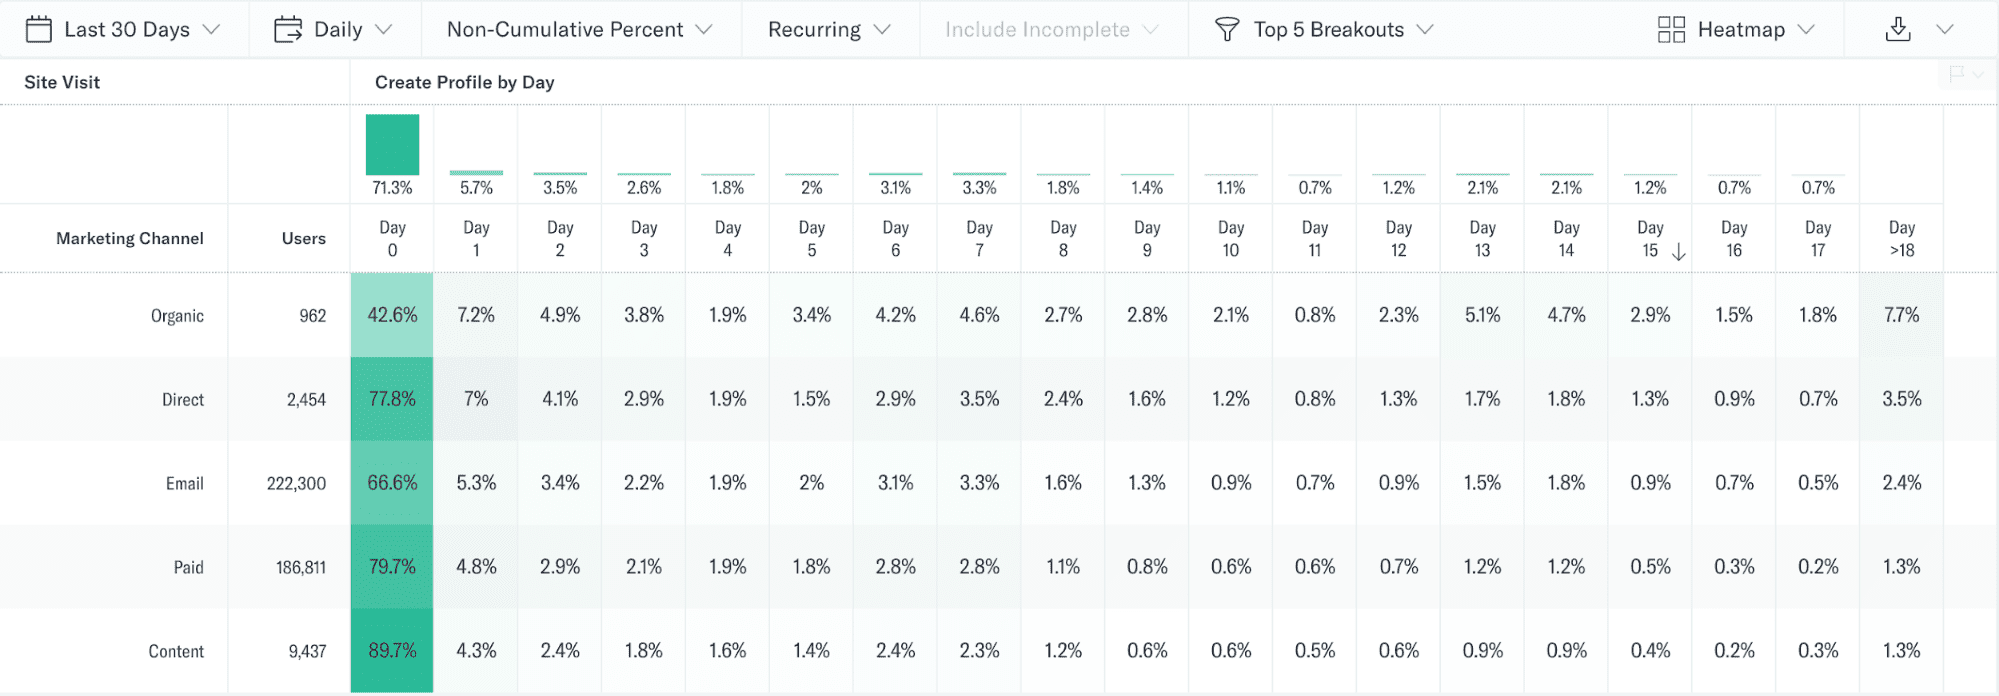
Task: Expand the Non-Cumulative Percent dropdown
Action: (581, 29)
